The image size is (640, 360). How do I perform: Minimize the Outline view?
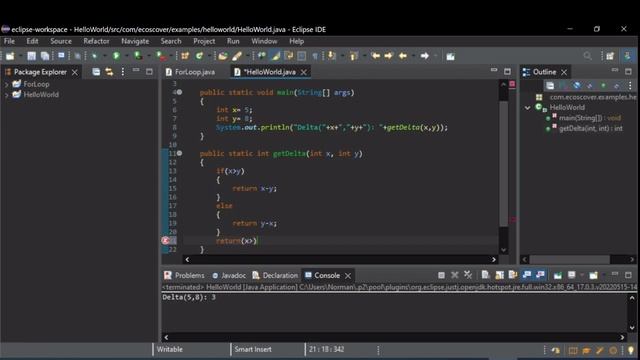(x=615, y=71)
